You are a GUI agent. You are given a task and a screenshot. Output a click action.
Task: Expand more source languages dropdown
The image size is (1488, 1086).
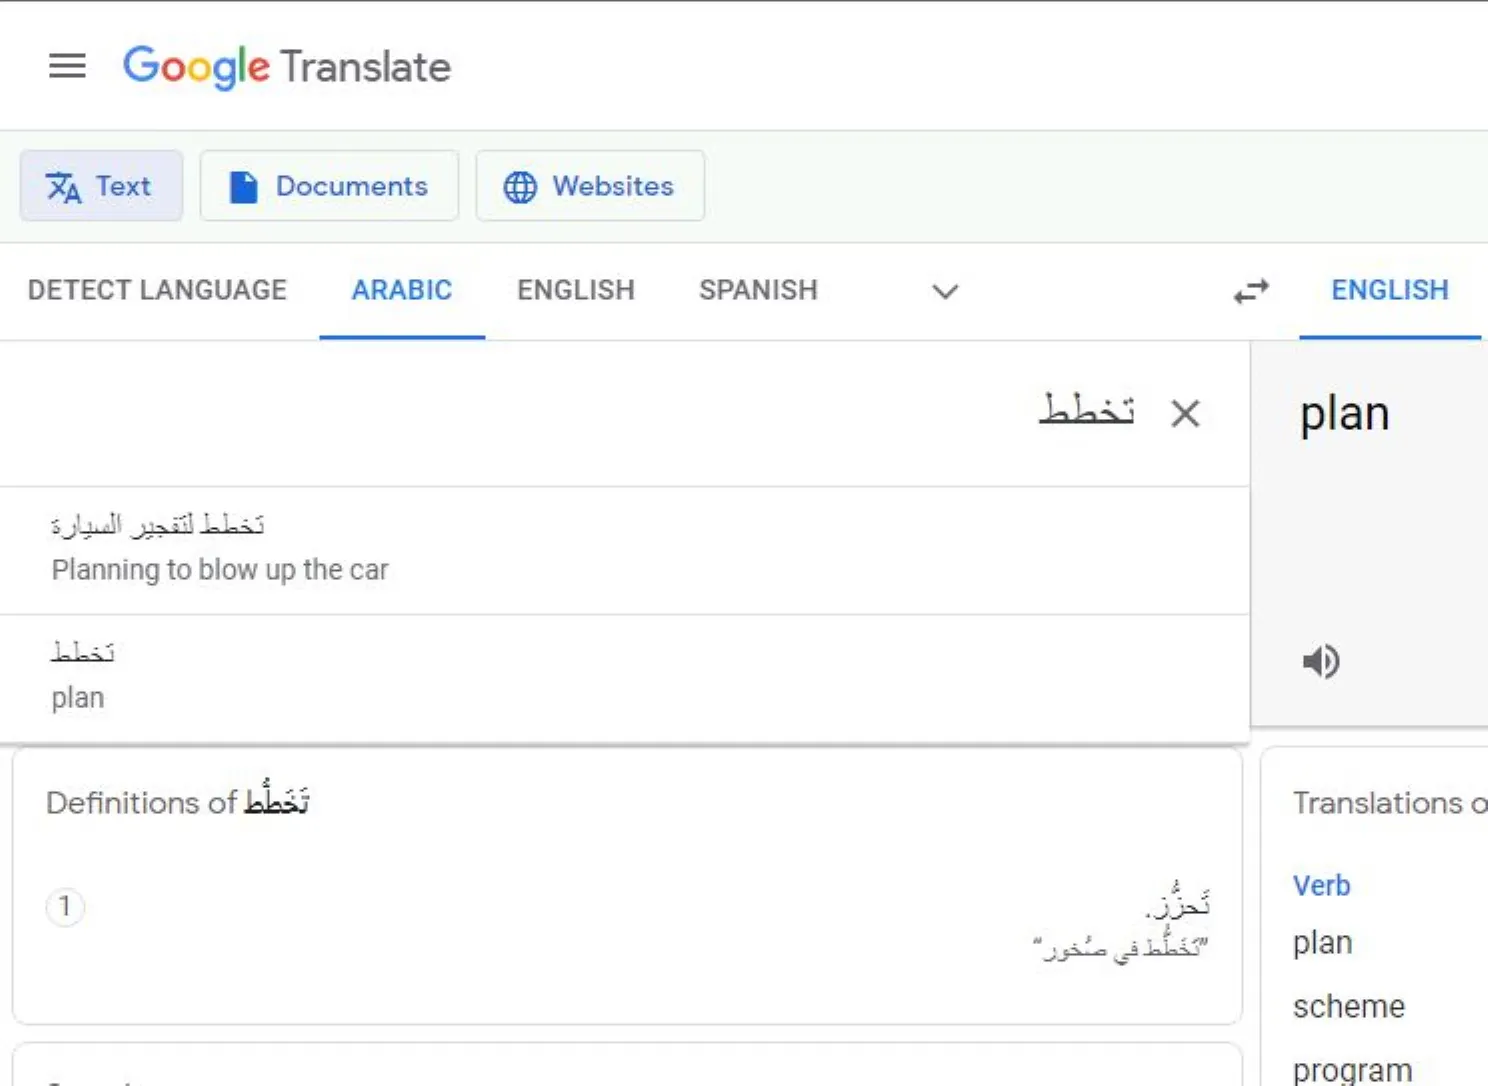point(945,291)
